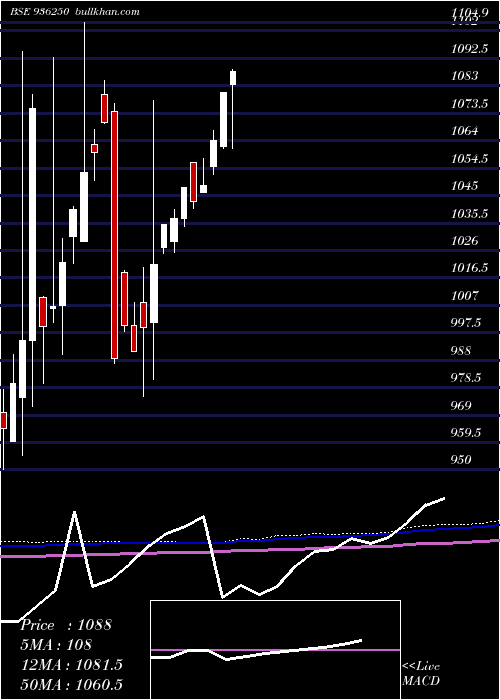Click the bullkhan.com watermark link text
The width and height of the screenshot is (500, 700).
[106, 12]
